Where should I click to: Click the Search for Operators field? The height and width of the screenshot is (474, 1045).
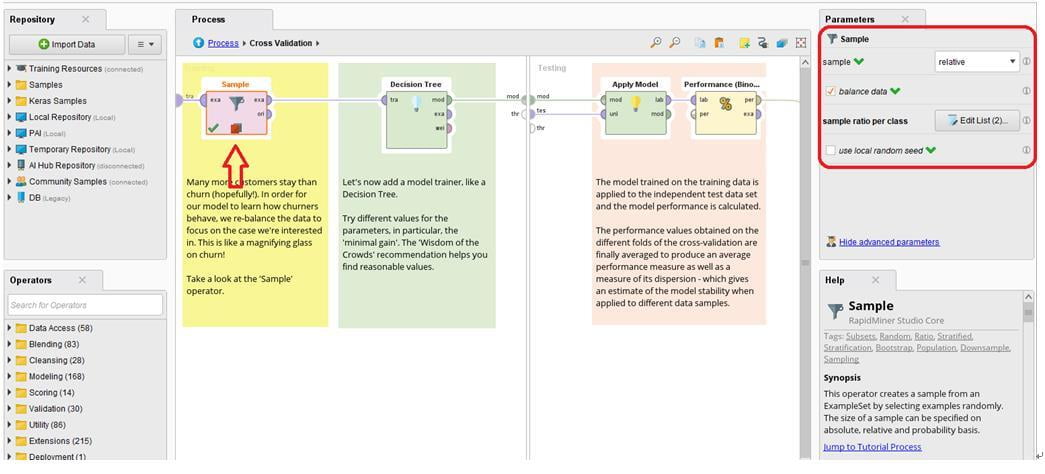click(x=85, y=305)
